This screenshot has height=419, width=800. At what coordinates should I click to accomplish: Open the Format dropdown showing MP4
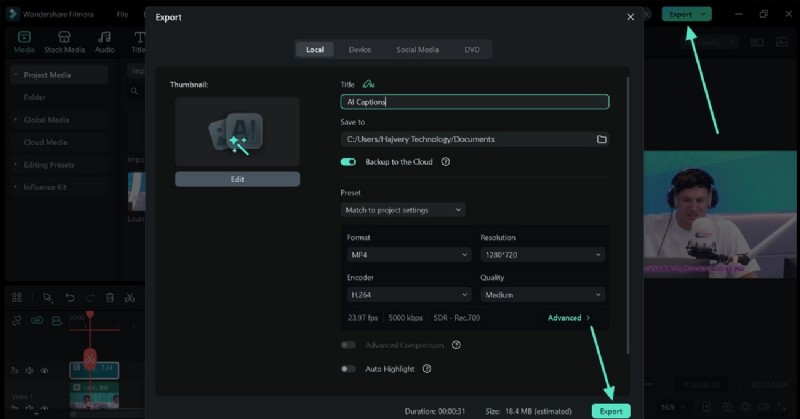pos(408,254)
